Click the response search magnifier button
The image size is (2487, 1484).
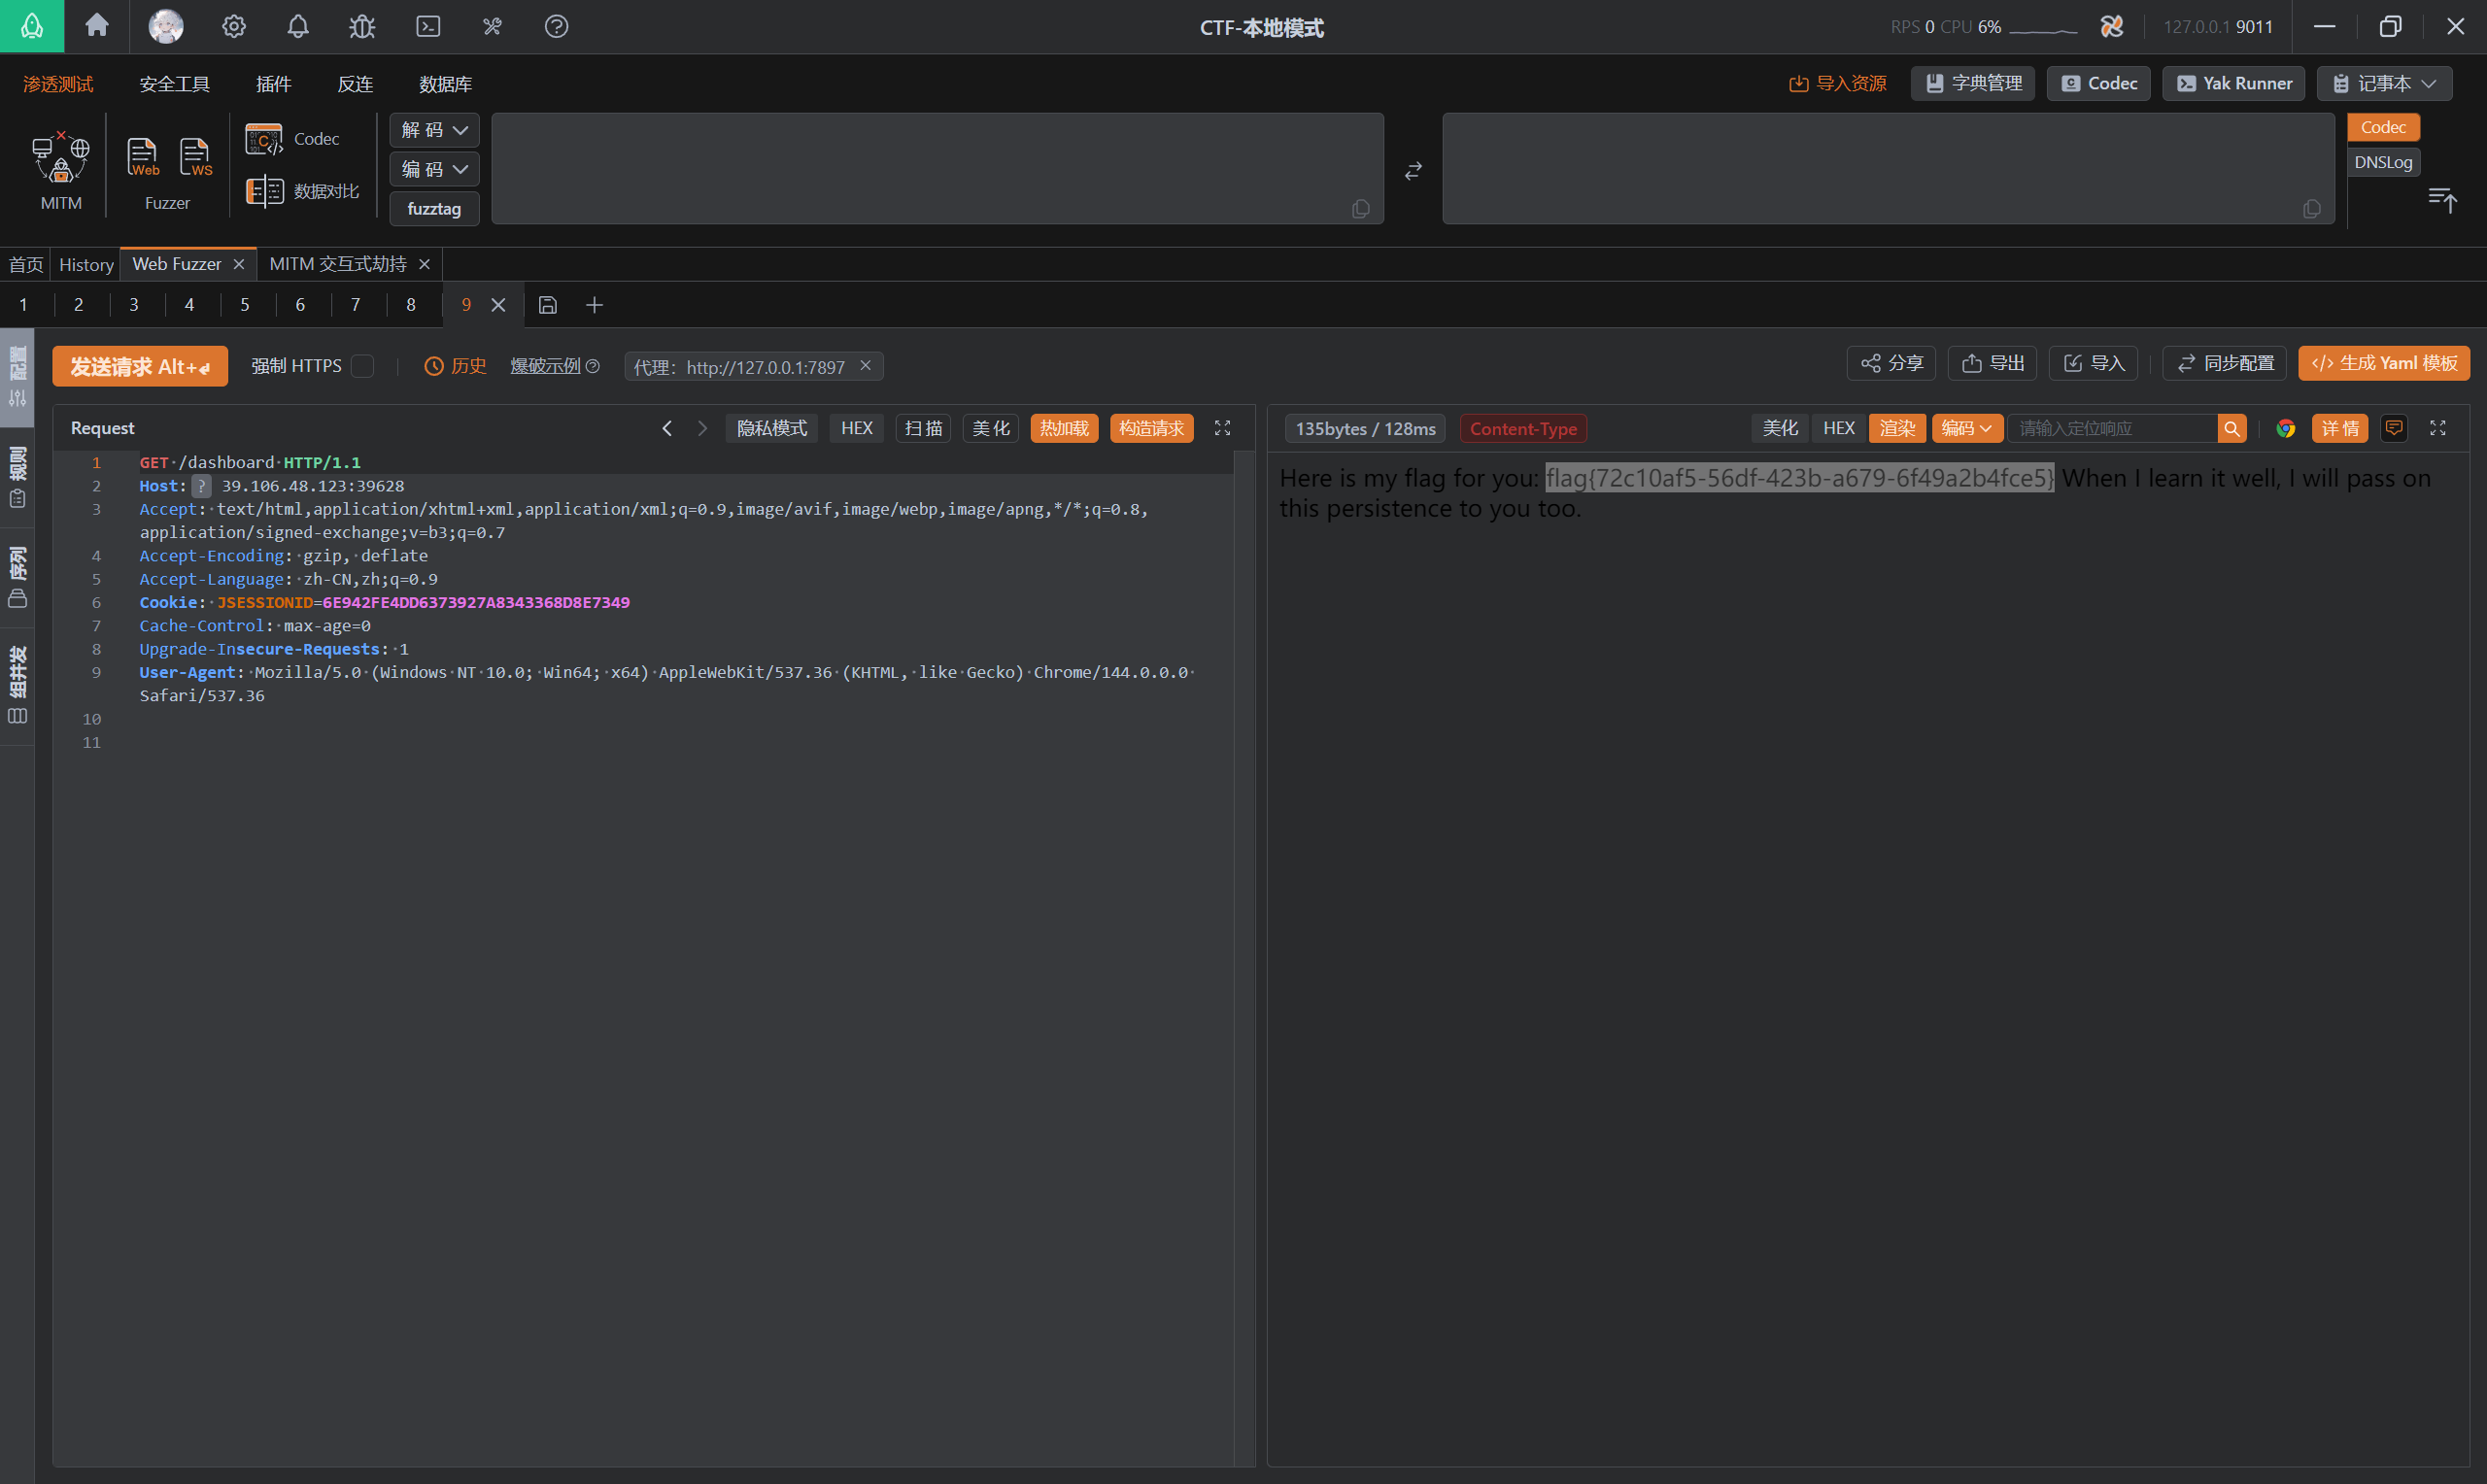click(x=2231, y=429)
